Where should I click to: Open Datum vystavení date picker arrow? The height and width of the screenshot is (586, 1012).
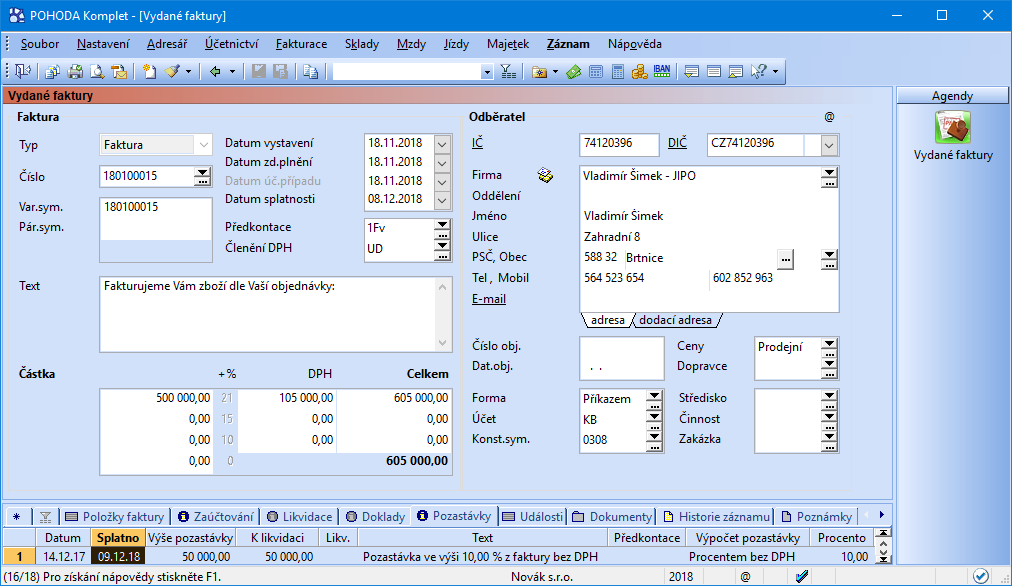point(442,143)
